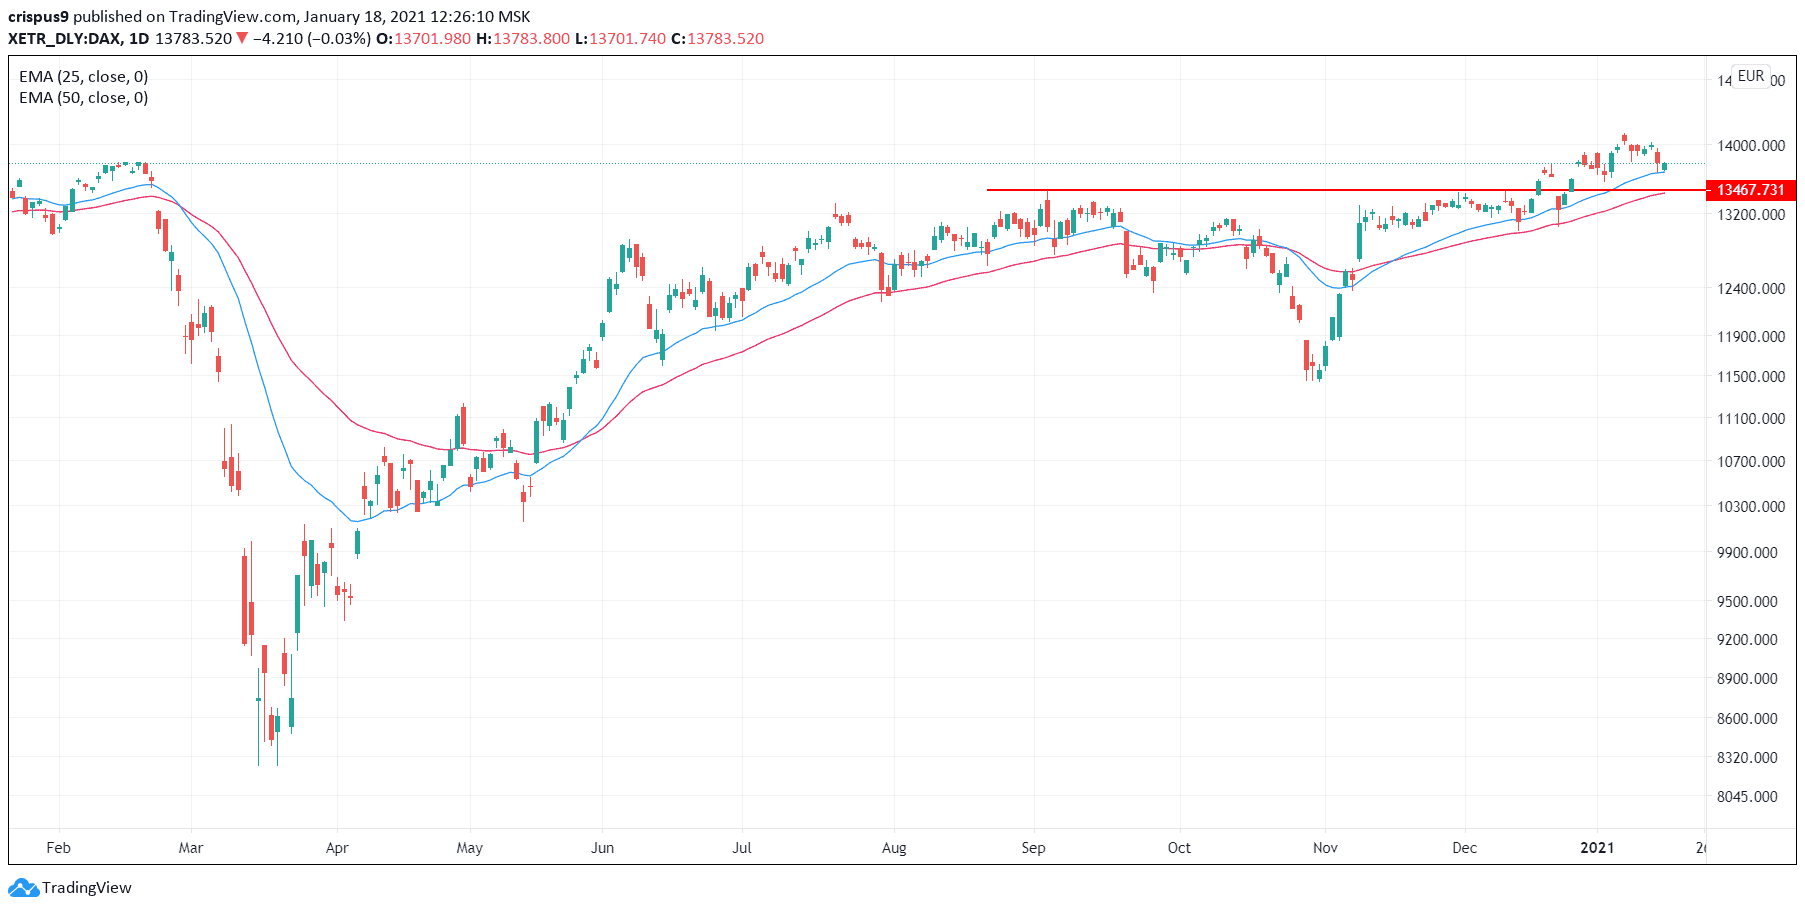Image resolution: width=1805 pixels, height=911 pixels.
Task: Click the EUR currency label
Action: tap(1751, 76)
